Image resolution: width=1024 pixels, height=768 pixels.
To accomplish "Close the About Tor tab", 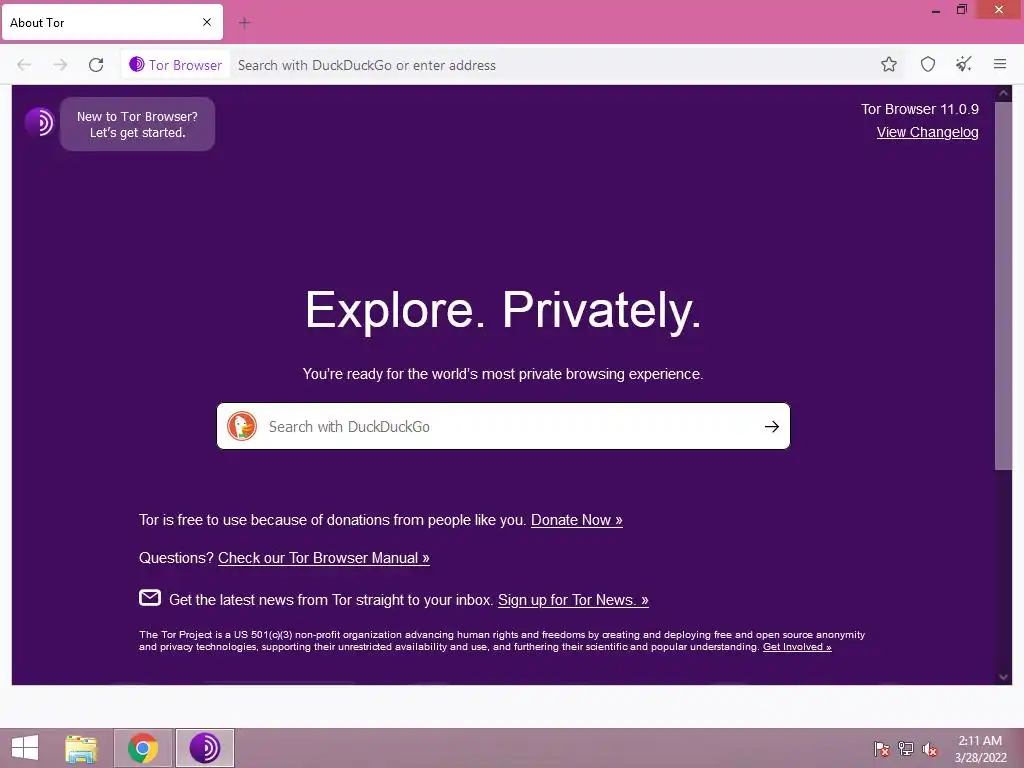I will [x=207, y=22].
